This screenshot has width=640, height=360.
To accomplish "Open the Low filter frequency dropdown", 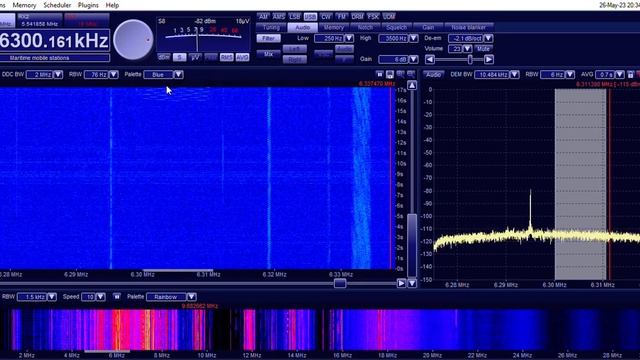I will click(x=349, y=38).
